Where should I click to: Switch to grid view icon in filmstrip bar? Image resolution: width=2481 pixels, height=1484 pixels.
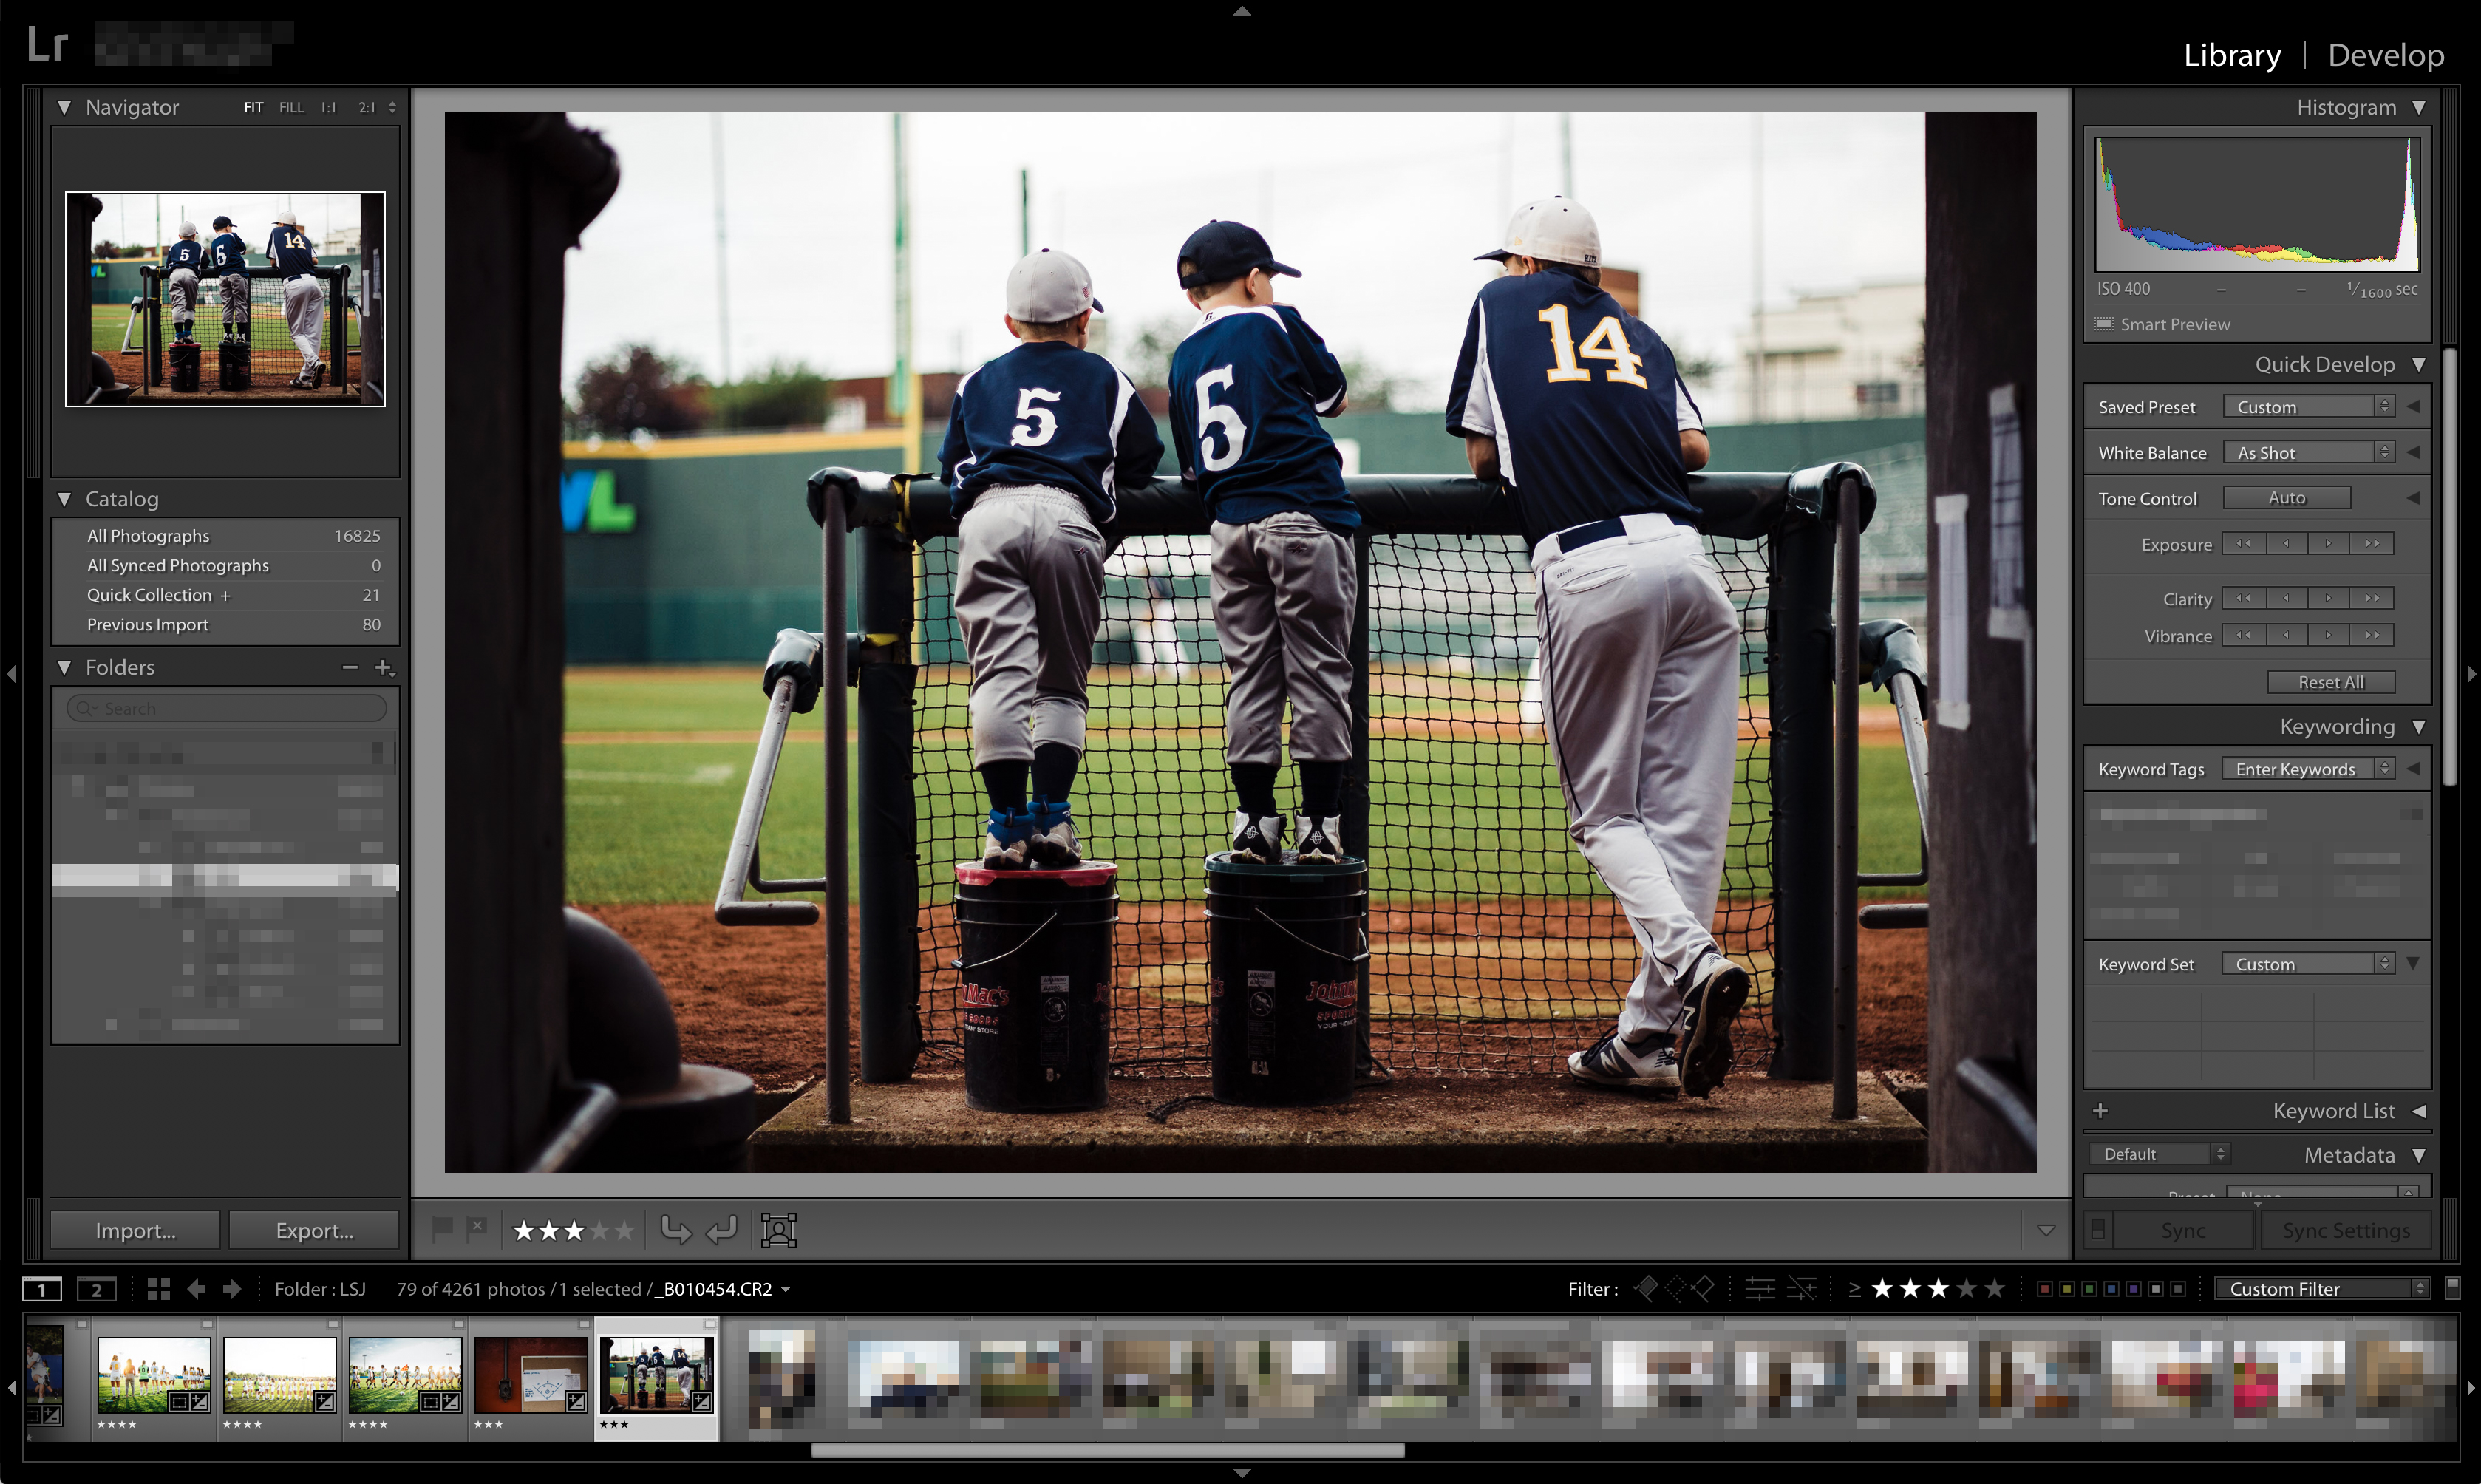[158, 1289]
